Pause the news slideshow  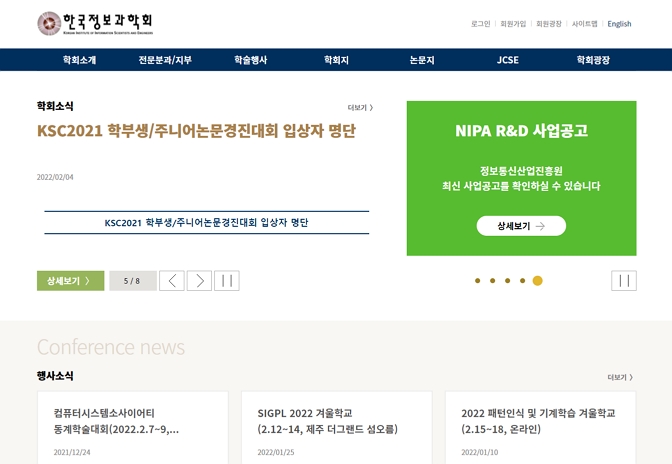[x=227, y=281]
